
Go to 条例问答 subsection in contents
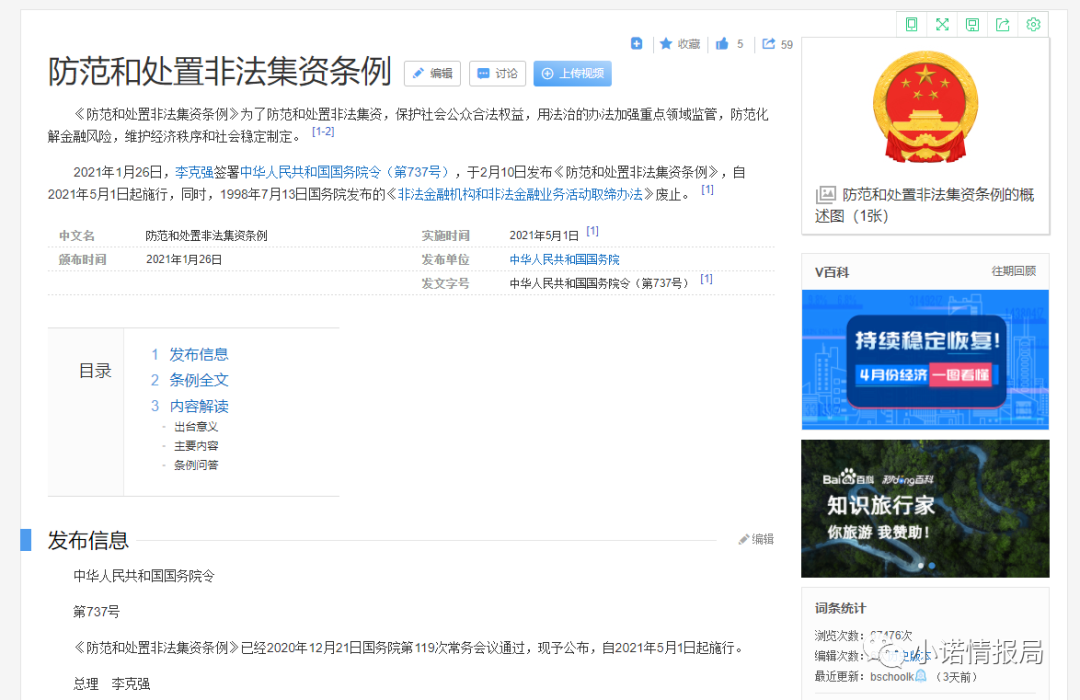point(196,465)
